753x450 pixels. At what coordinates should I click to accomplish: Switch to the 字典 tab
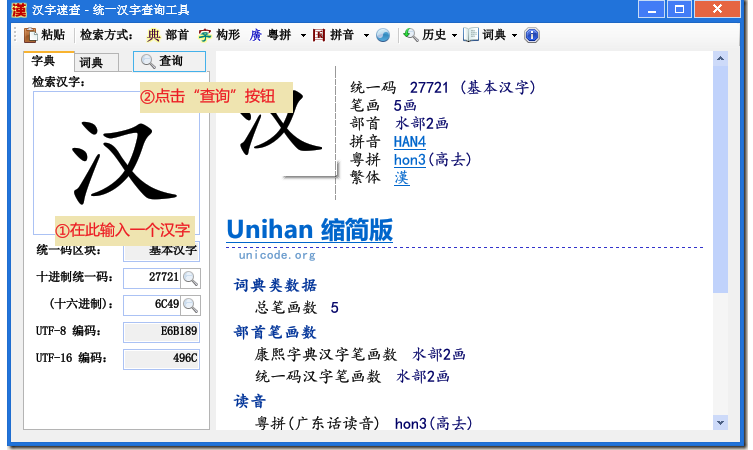tap(48, 61)
